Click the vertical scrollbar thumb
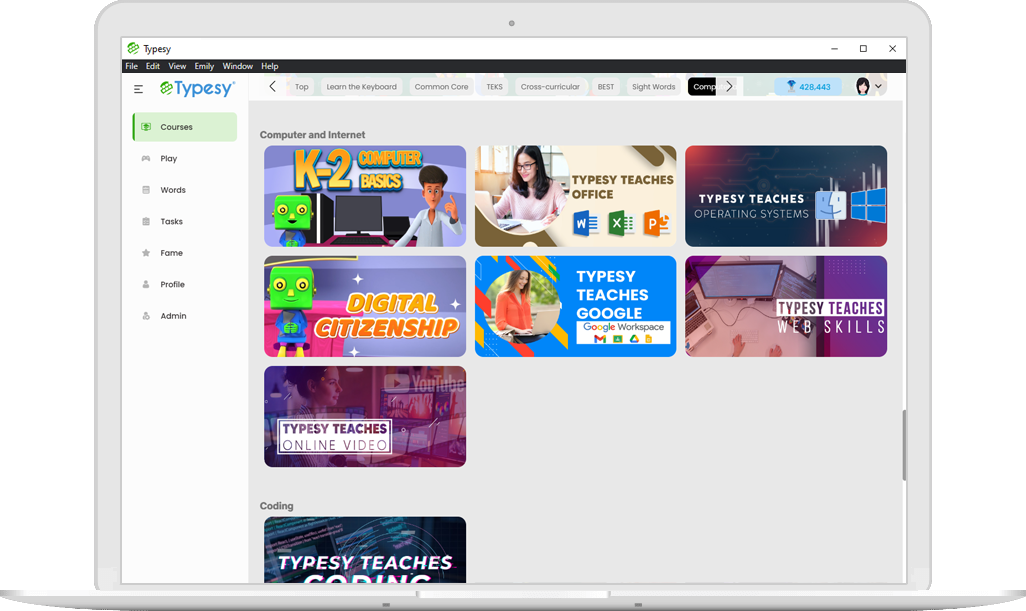The image size is (1026, 611). tap(904, 445)
